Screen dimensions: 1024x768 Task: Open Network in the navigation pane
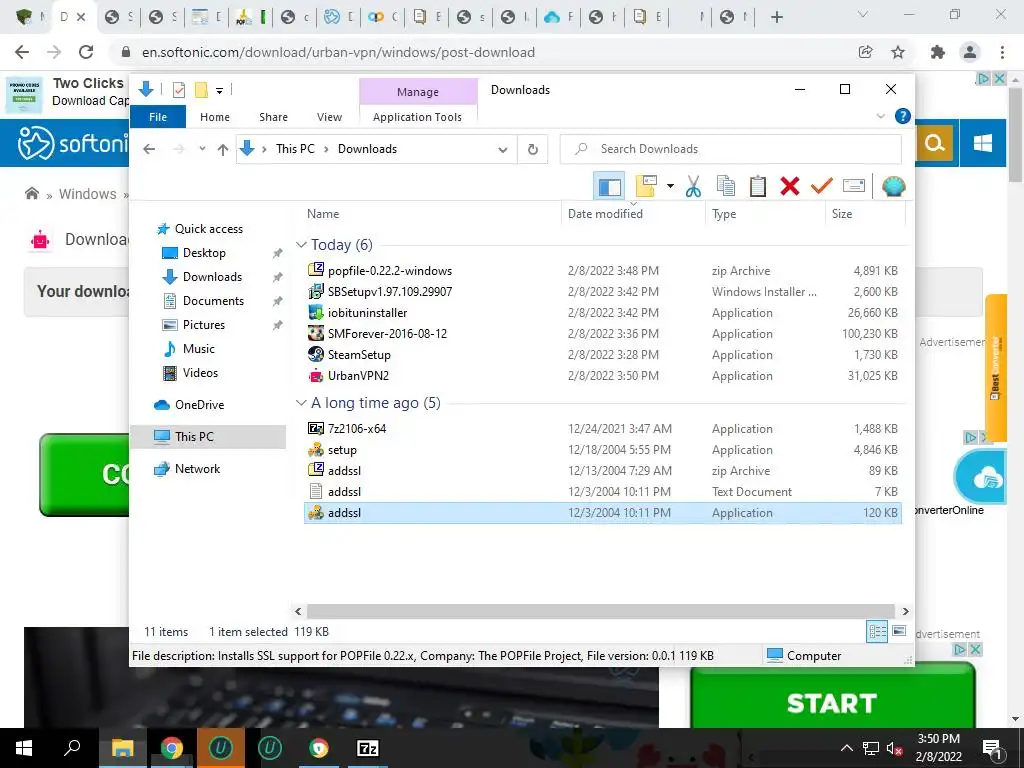coord(197,469)
